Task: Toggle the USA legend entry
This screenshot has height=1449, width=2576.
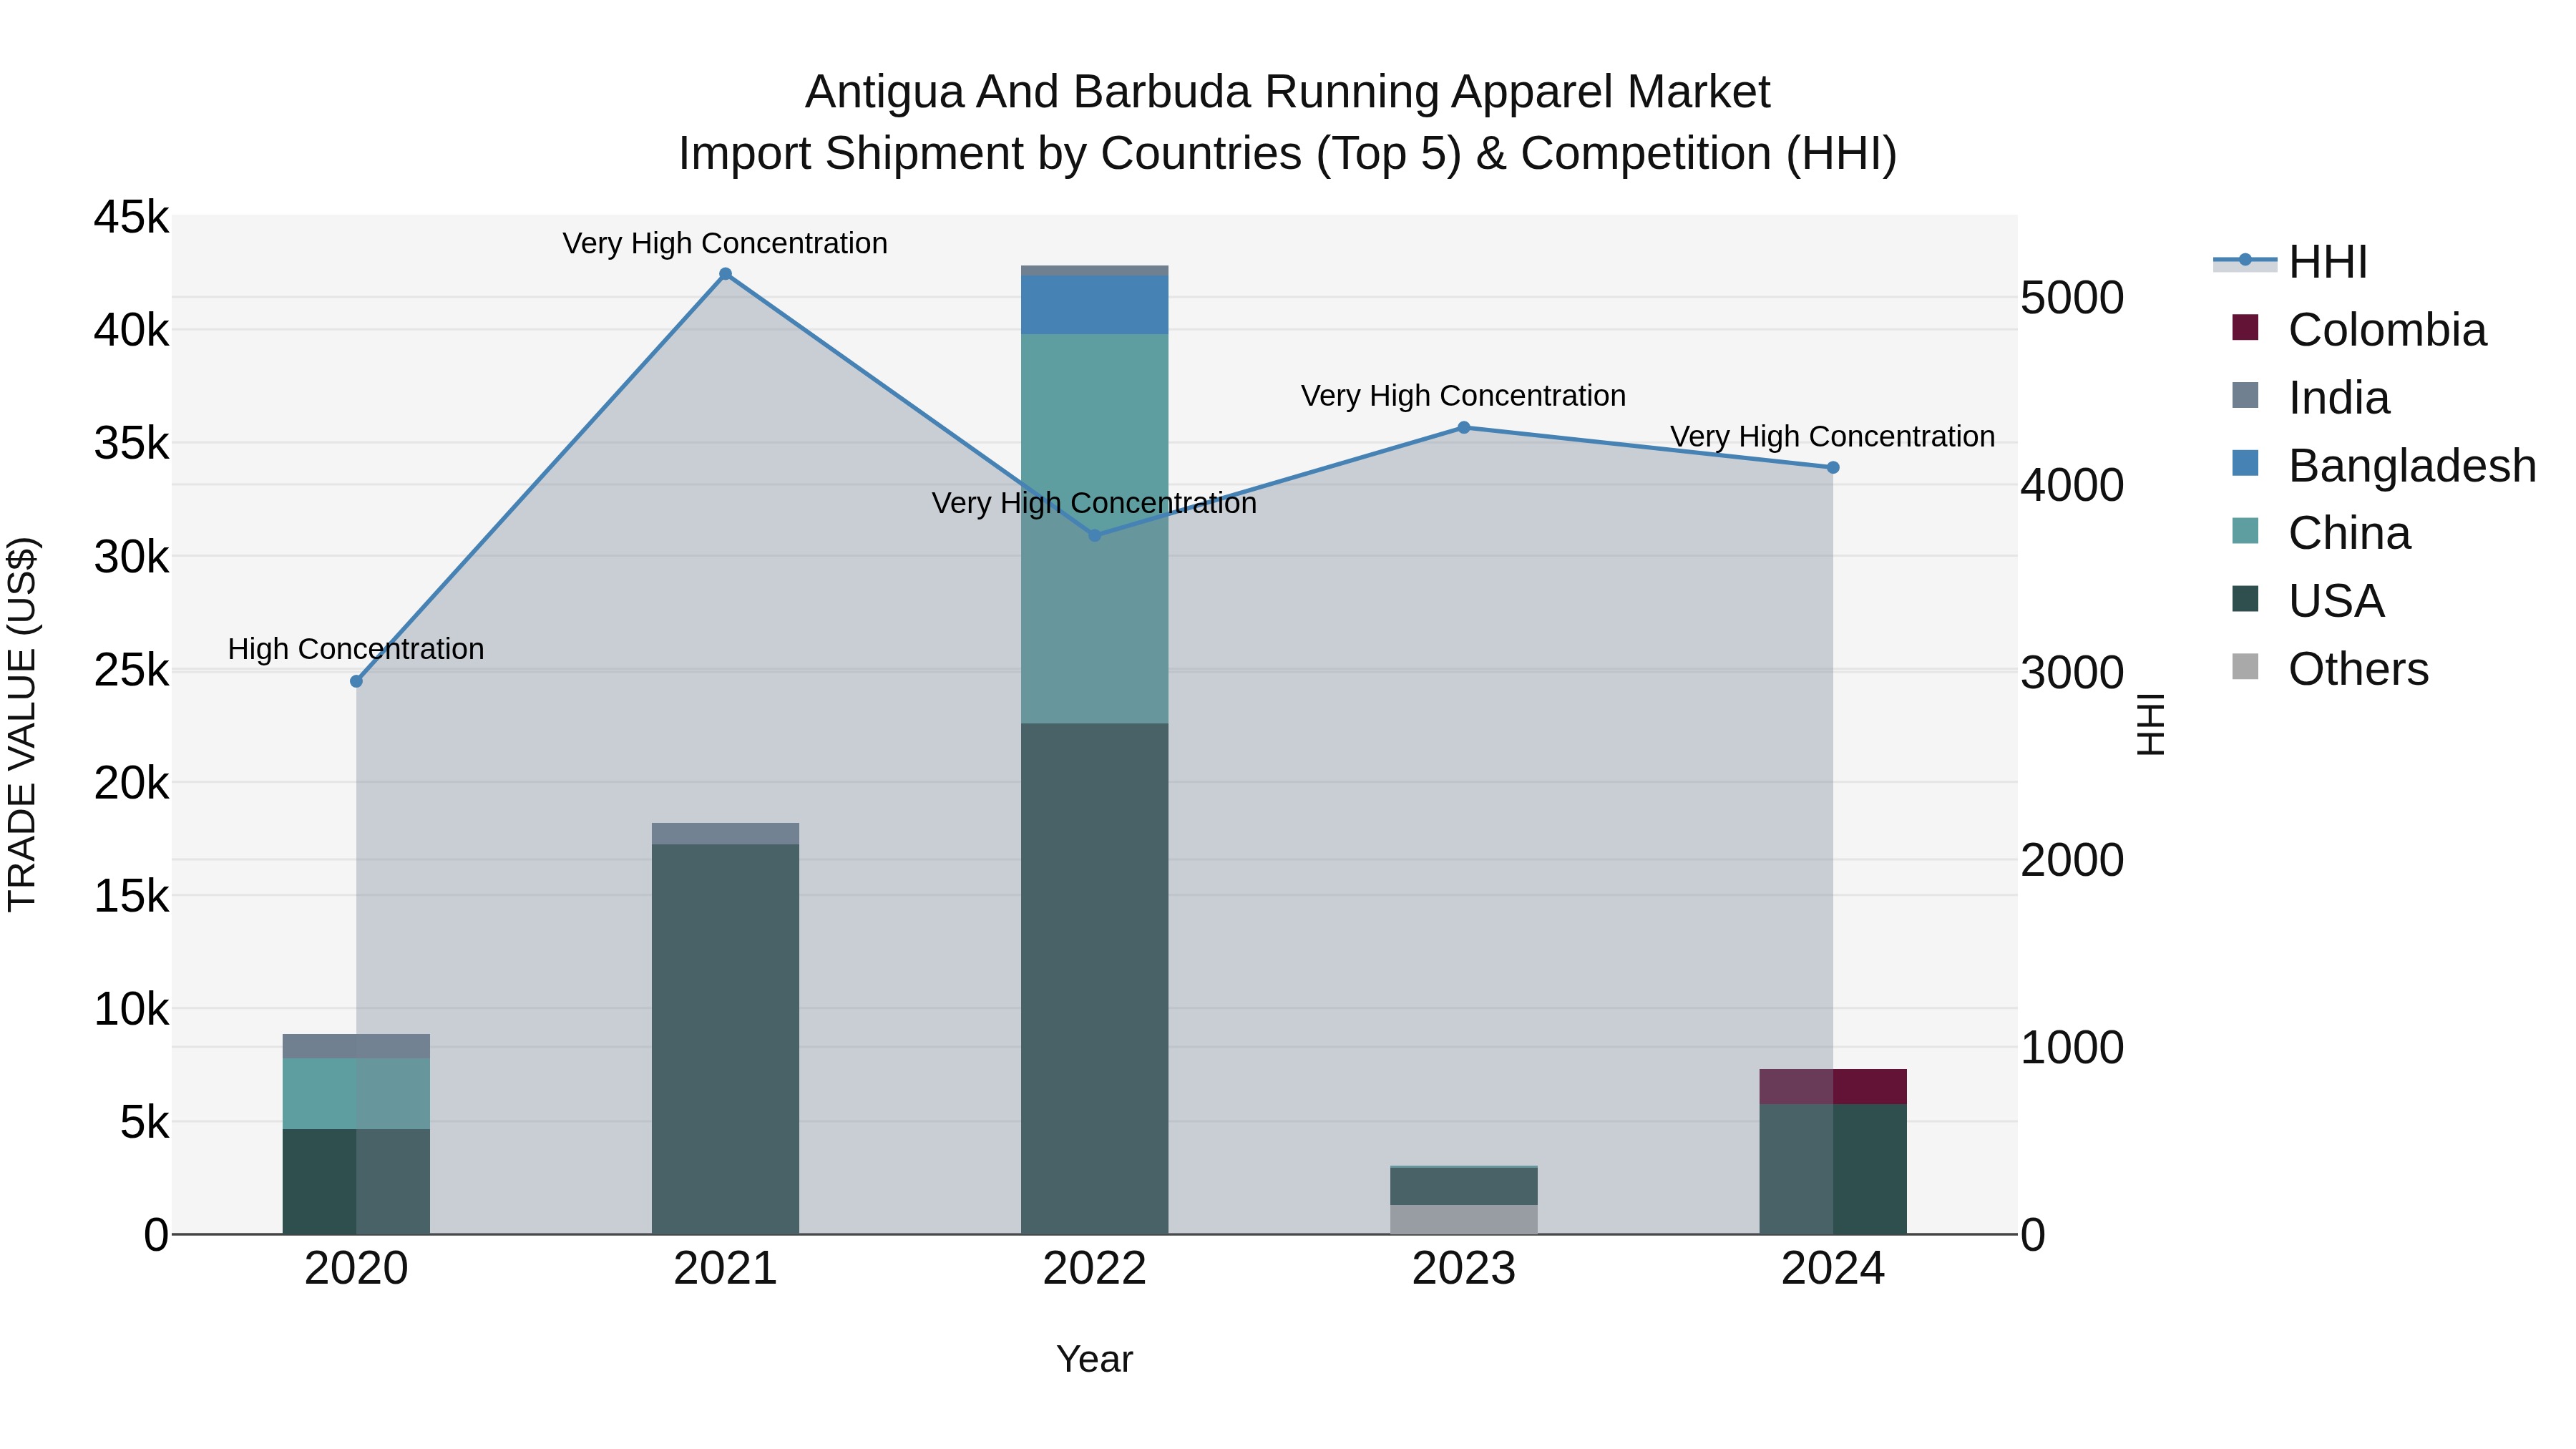Action: [x=2308, y=601]
